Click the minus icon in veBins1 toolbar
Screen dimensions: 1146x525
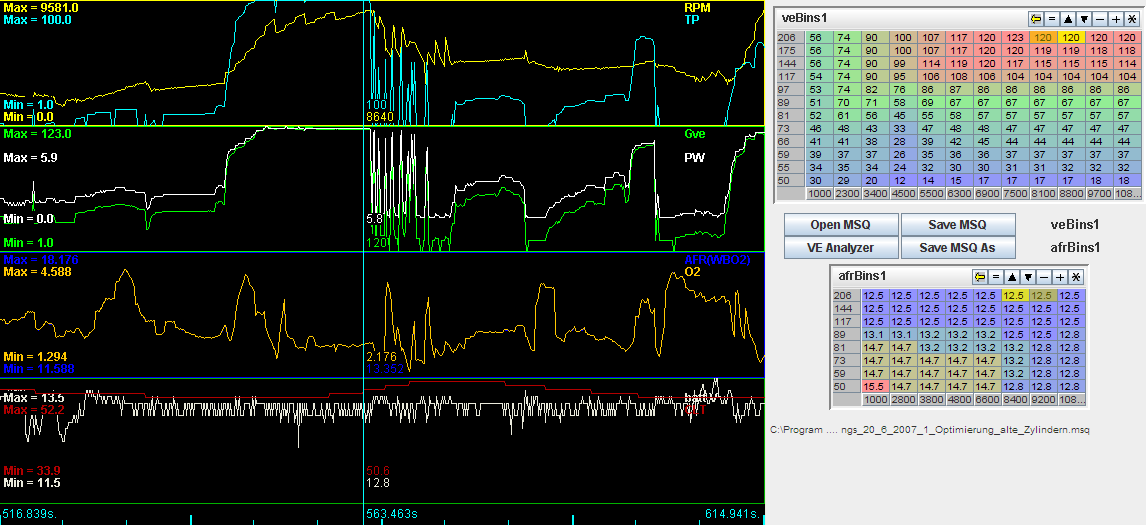[1099, 19]
